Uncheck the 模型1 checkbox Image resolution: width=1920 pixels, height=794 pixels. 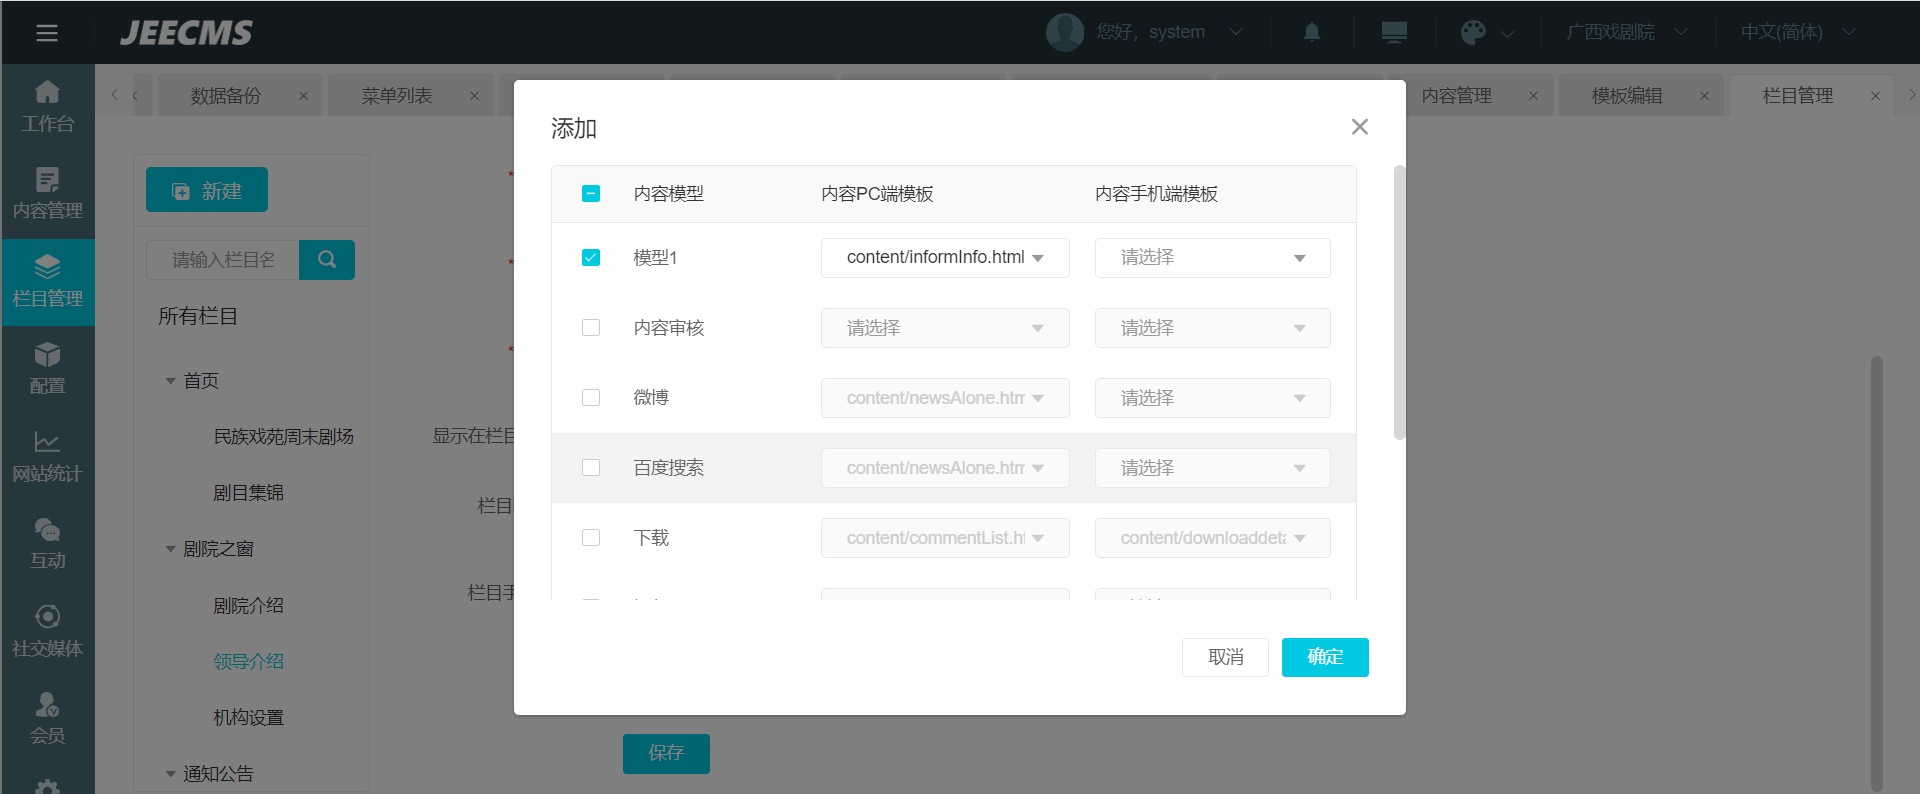[591, 258]
